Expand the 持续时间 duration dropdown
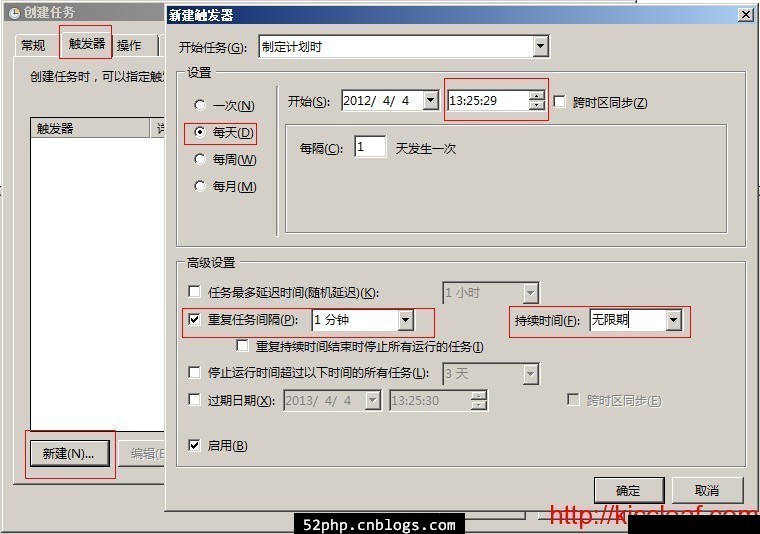Viewport: 760px width, 534px height. tap(673, 320)
